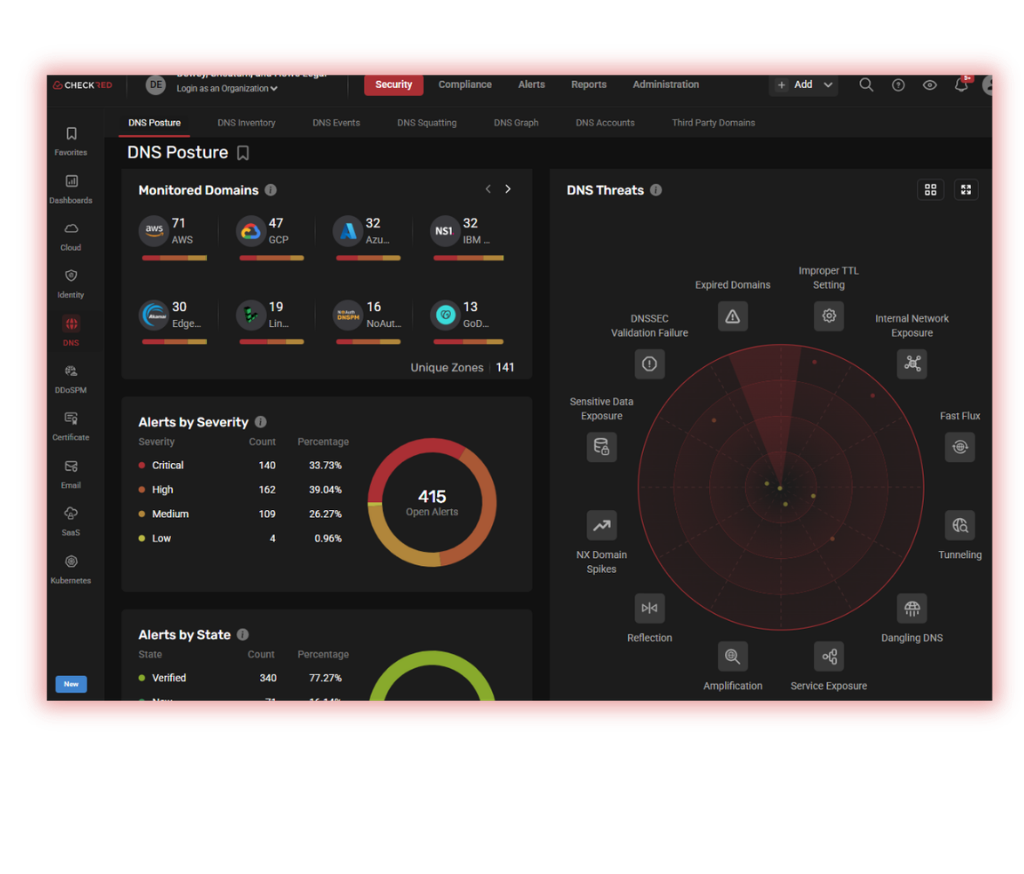
Task: Click the Tunneling threat icon
Action: point(959,525)
